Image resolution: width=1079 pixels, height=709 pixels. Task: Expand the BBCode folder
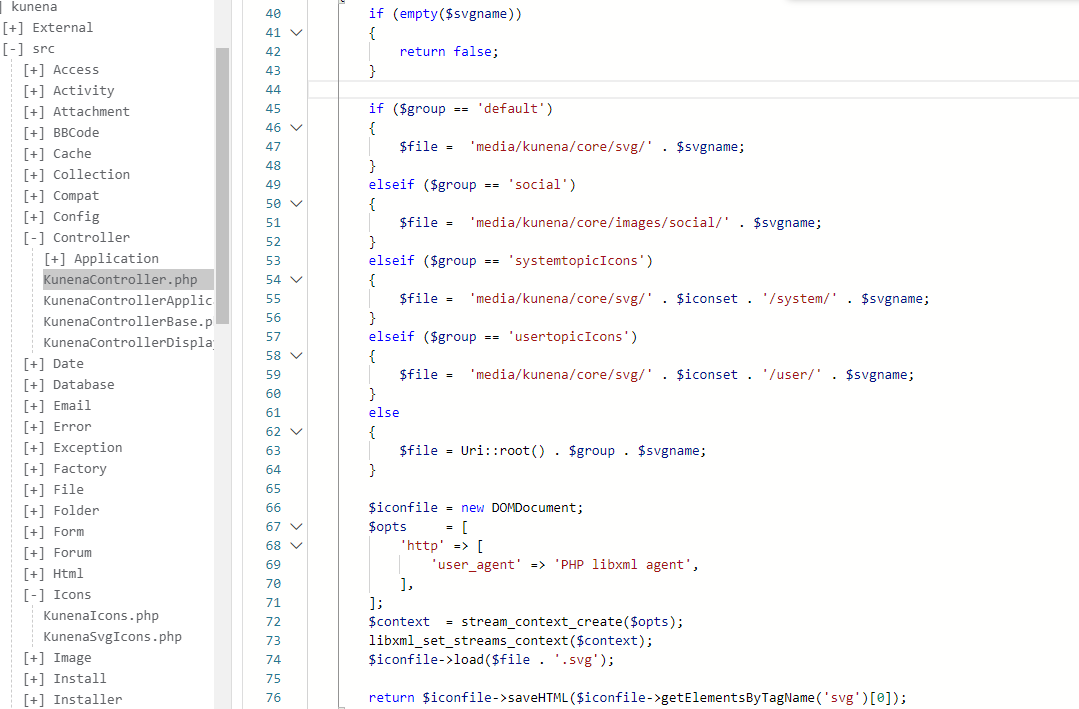tap(34, 133)
